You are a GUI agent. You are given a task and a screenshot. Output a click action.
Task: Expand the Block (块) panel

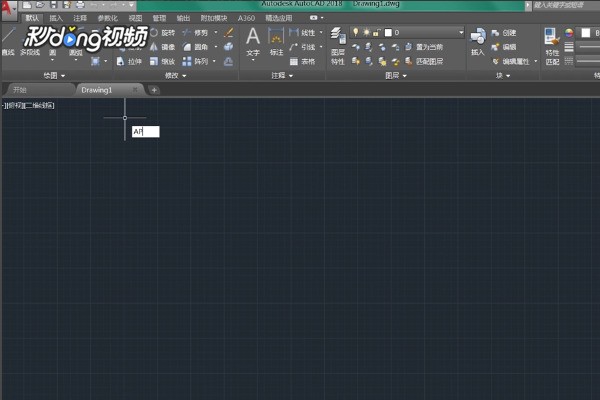[x=503, y=76]
